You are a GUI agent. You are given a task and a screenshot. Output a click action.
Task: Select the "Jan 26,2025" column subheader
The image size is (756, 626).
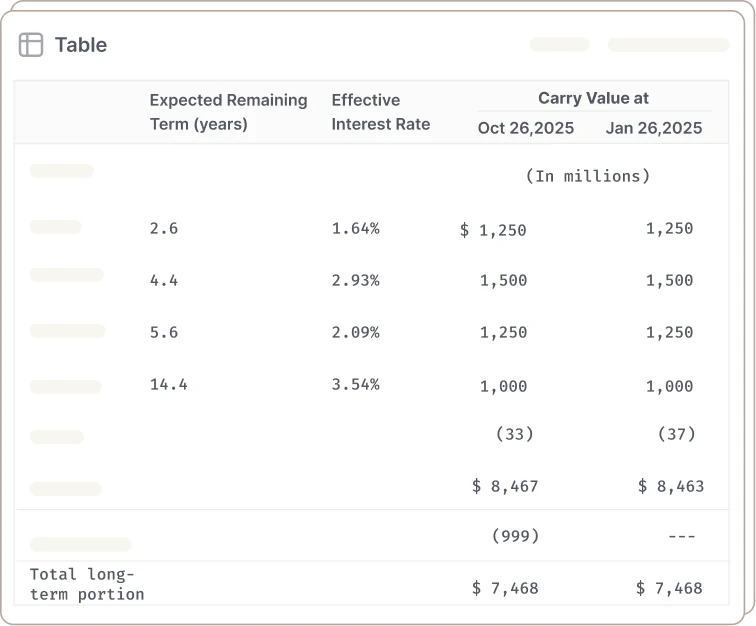654,128
